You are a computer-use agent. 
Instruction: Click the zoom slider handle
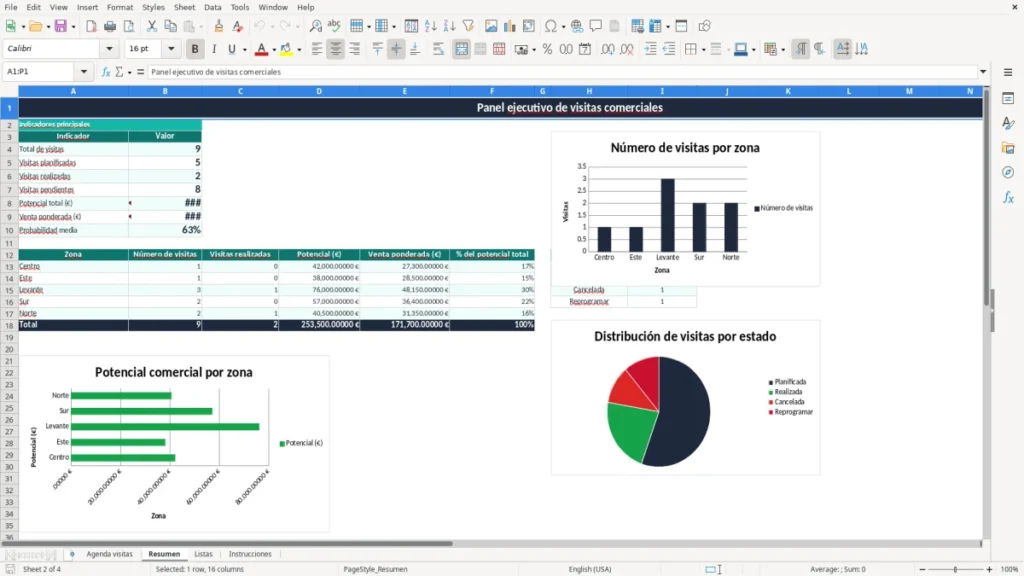pyautogui.click(x=955, y=569)
